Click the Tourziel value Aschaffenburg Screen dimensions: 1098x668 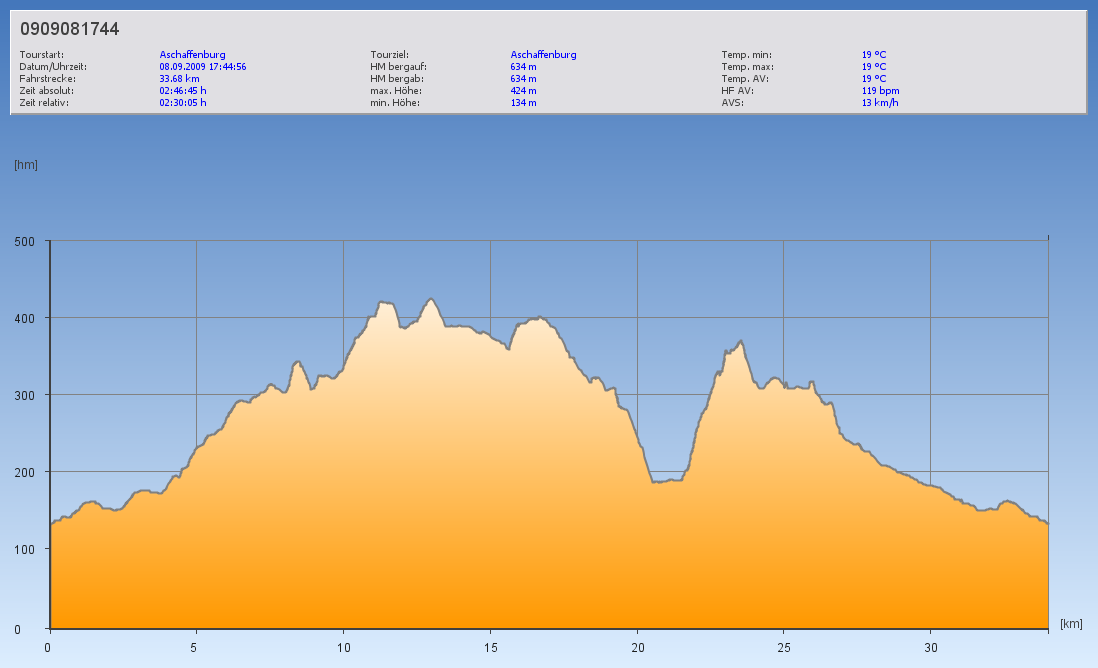point(543,55)
